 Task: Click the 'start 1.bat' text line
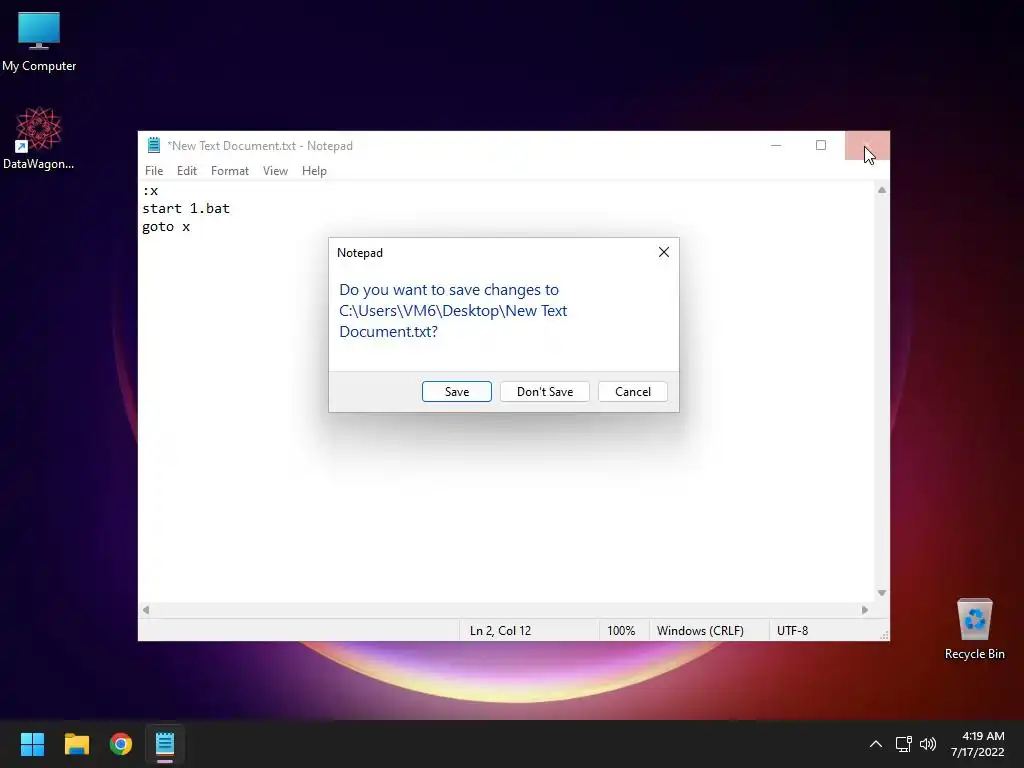click(186, 208)
